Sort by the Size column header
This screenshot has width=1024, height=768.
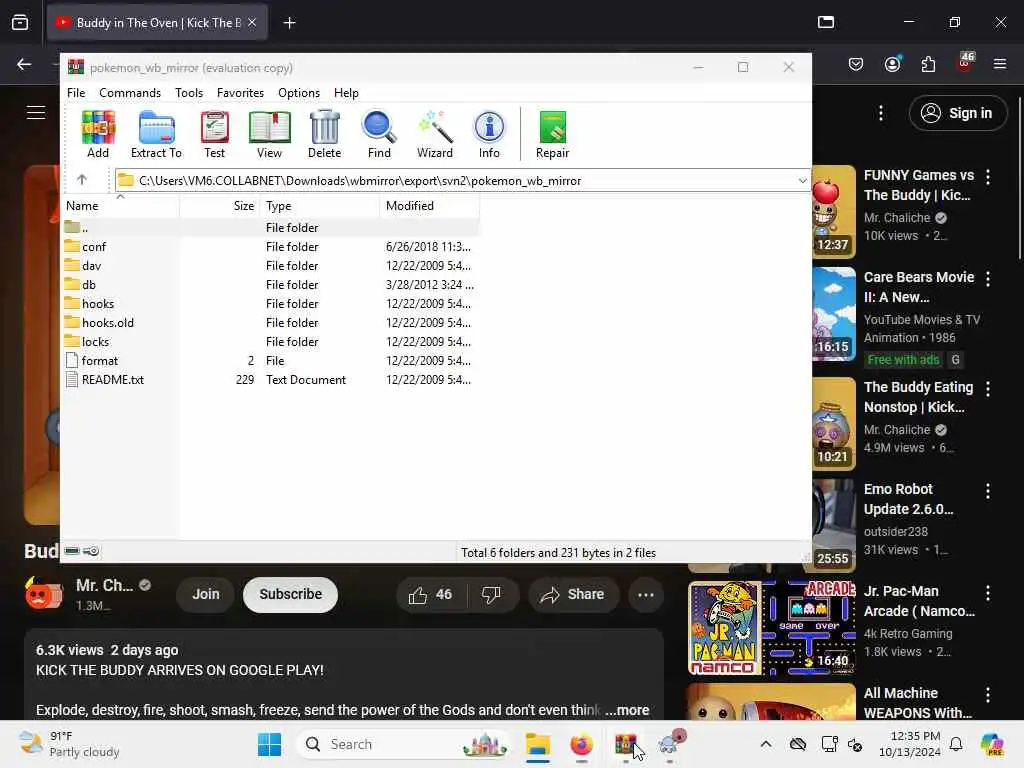219,206
